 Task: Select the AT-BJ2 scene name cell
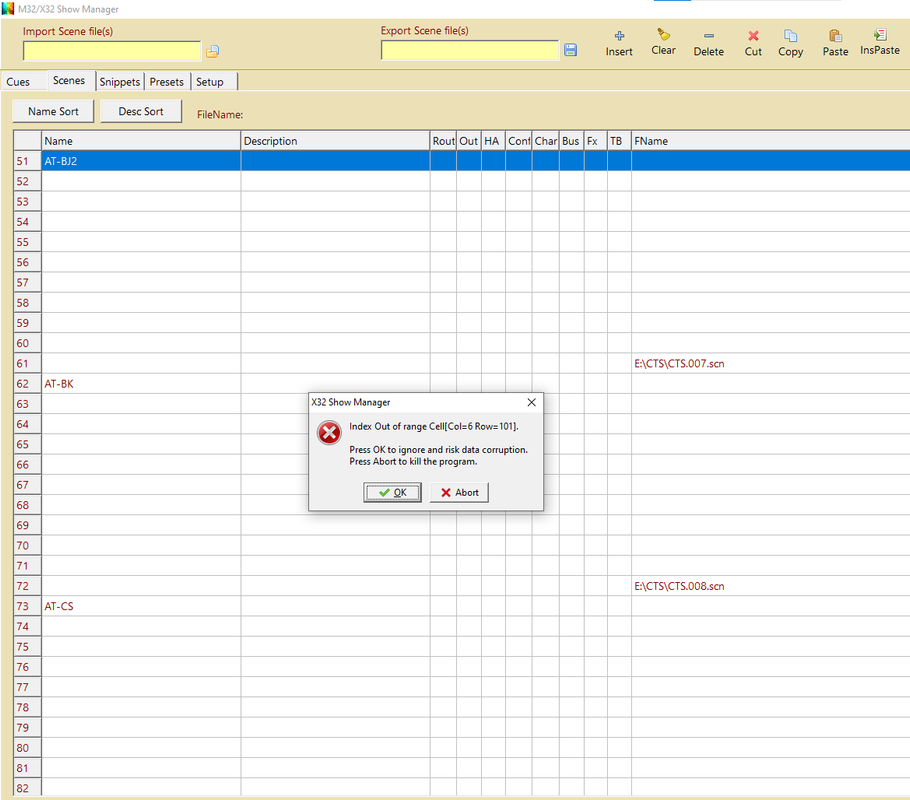point(141,161)
